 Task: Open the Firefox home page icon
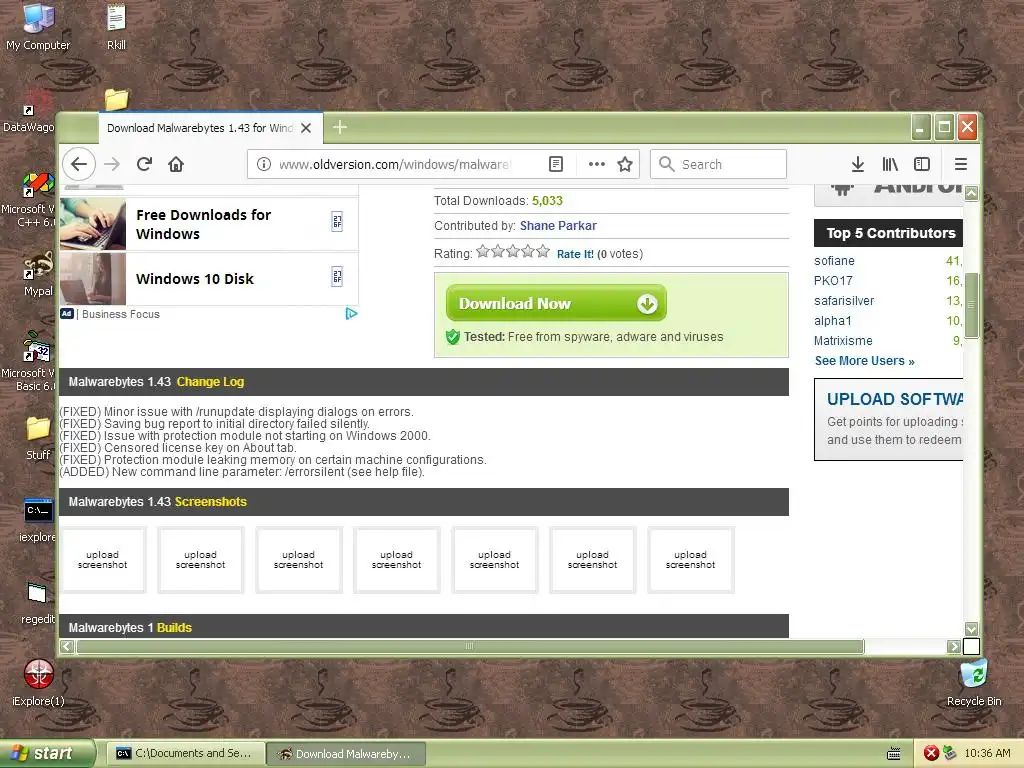(176, 164)
